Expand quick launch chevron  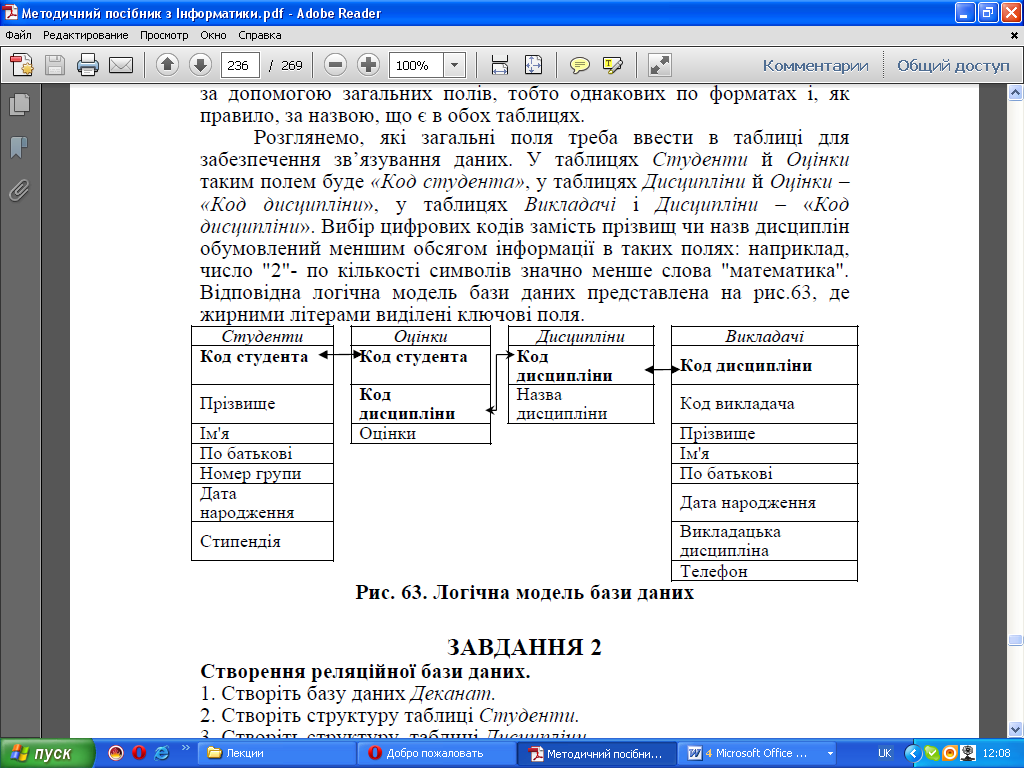[x=185, y=748]
